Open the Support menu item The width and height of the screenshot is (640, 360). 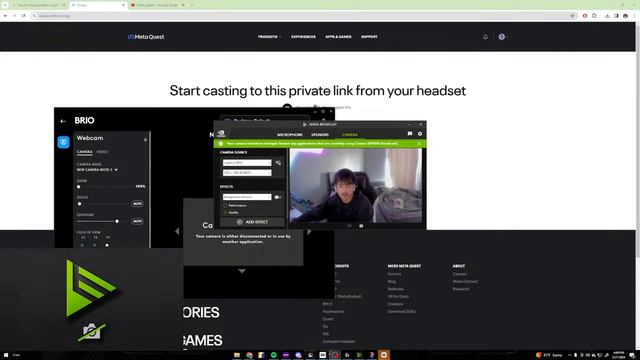[x=369, y=37]
